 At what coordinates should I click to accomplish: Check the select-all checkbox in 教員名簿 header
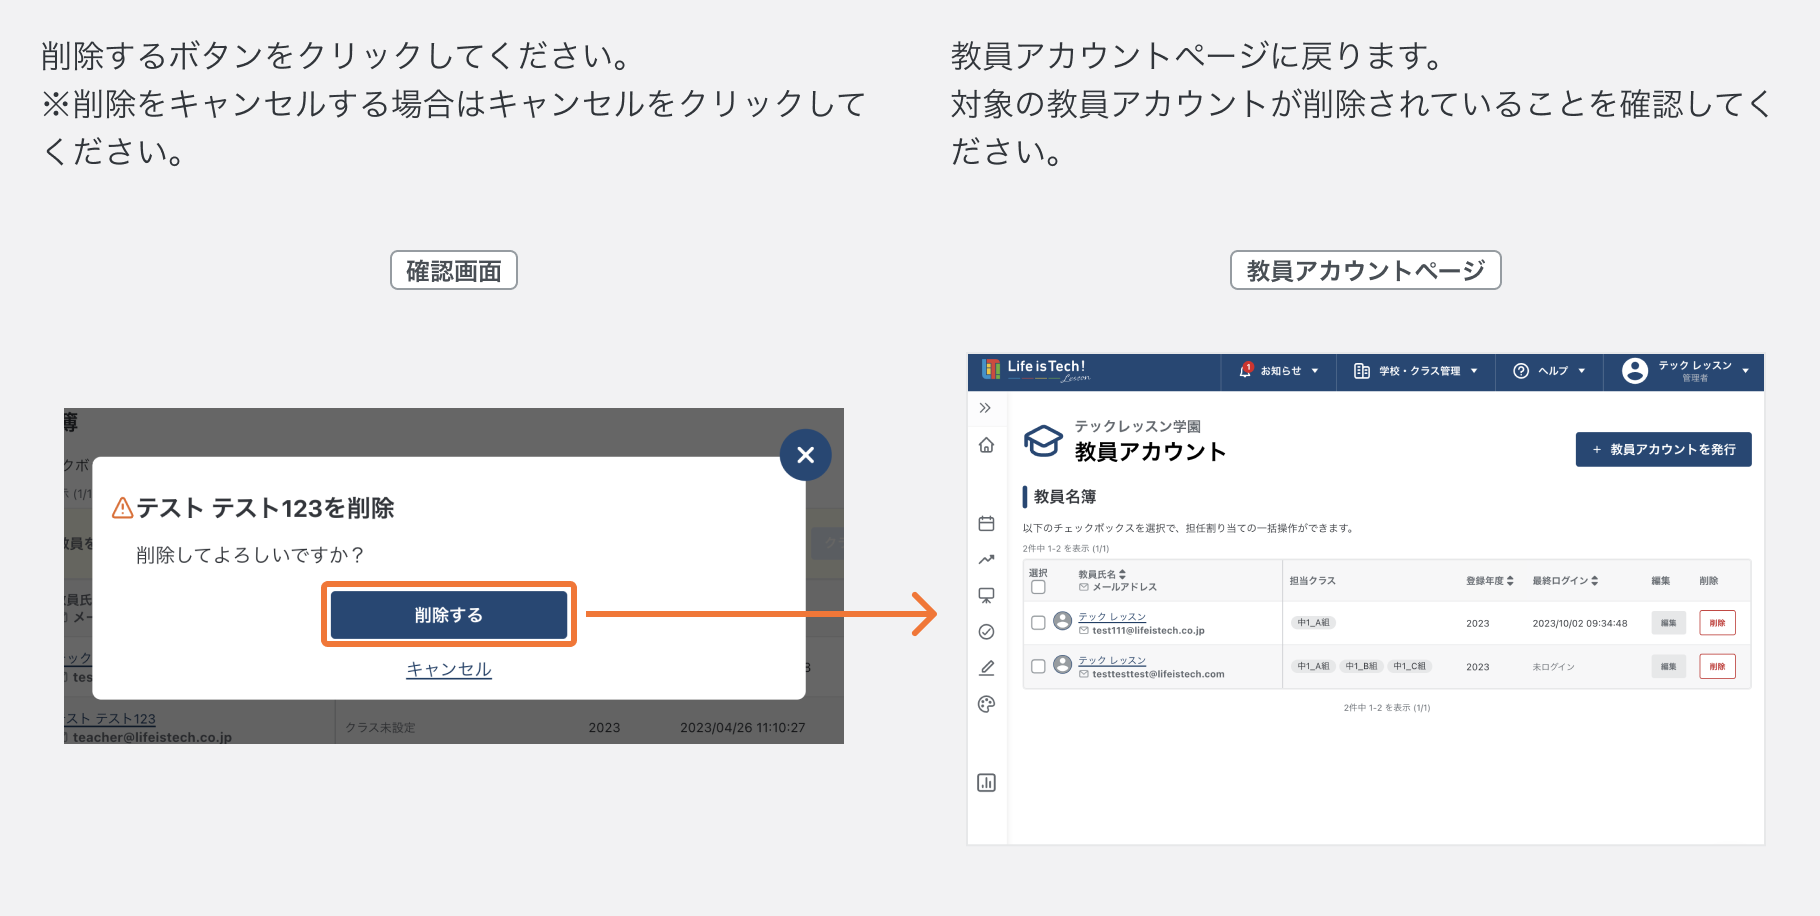pyautogui.click(x=1038, y=588)
